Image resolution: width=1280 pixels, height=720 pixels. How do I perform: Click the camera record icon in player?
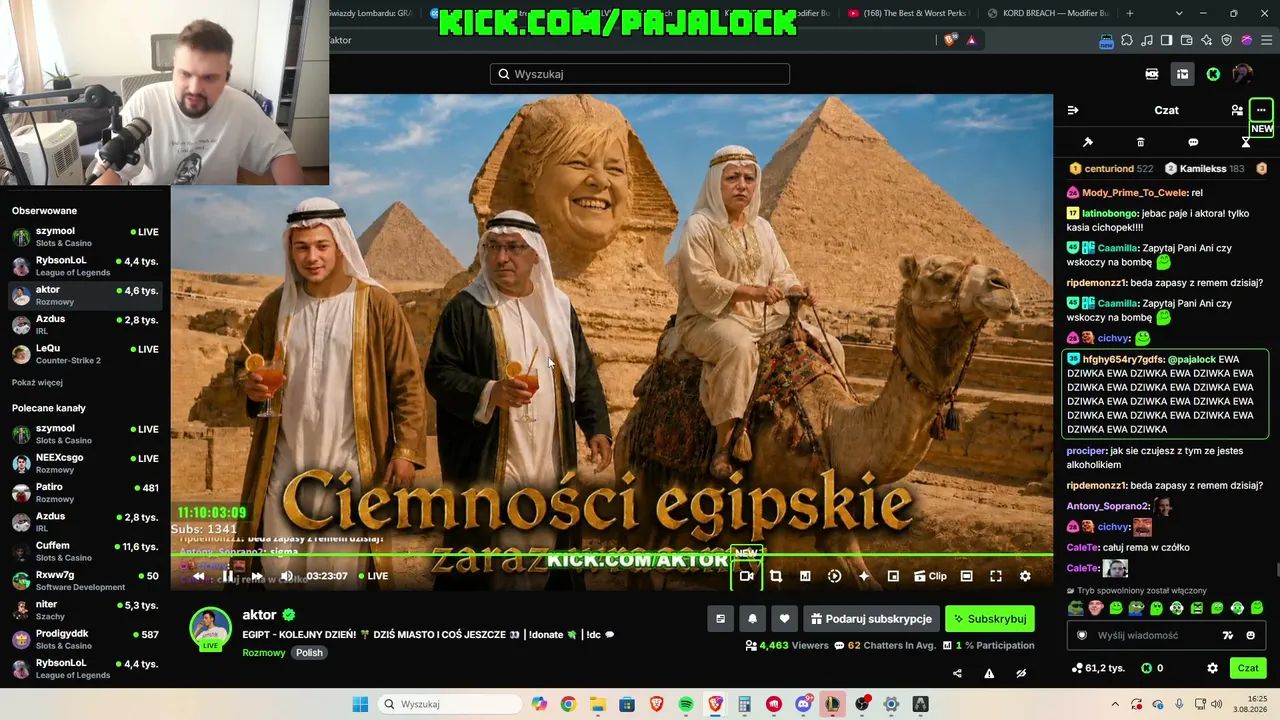tap(746, 576)
